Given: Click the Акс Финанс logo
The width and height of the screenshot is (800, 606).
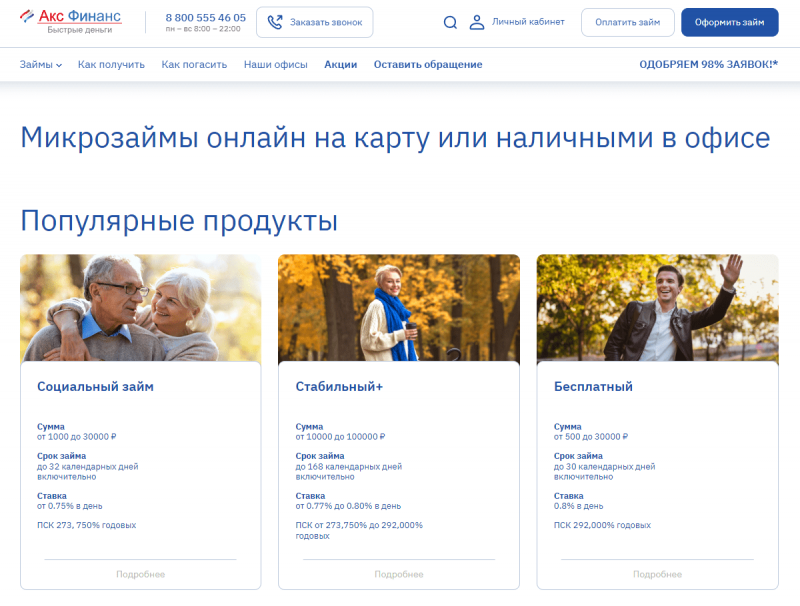Looking at the screenshot, I should 70,20.
